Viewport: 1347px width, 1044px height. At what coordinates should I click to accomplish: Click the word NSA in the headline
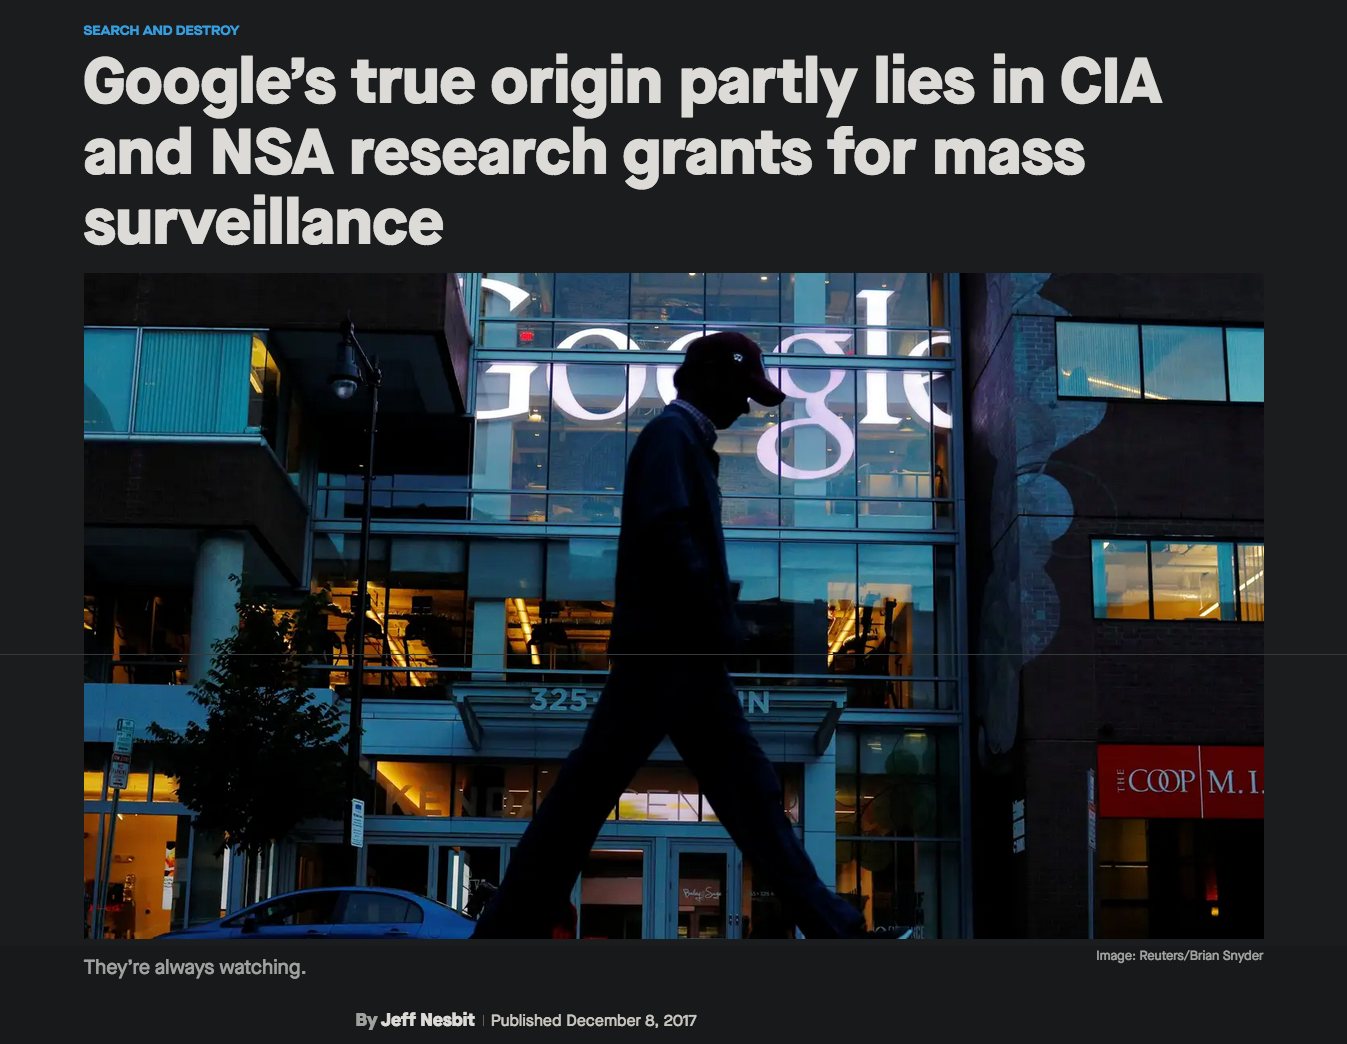pyautogui.click(x=271, y=152)
